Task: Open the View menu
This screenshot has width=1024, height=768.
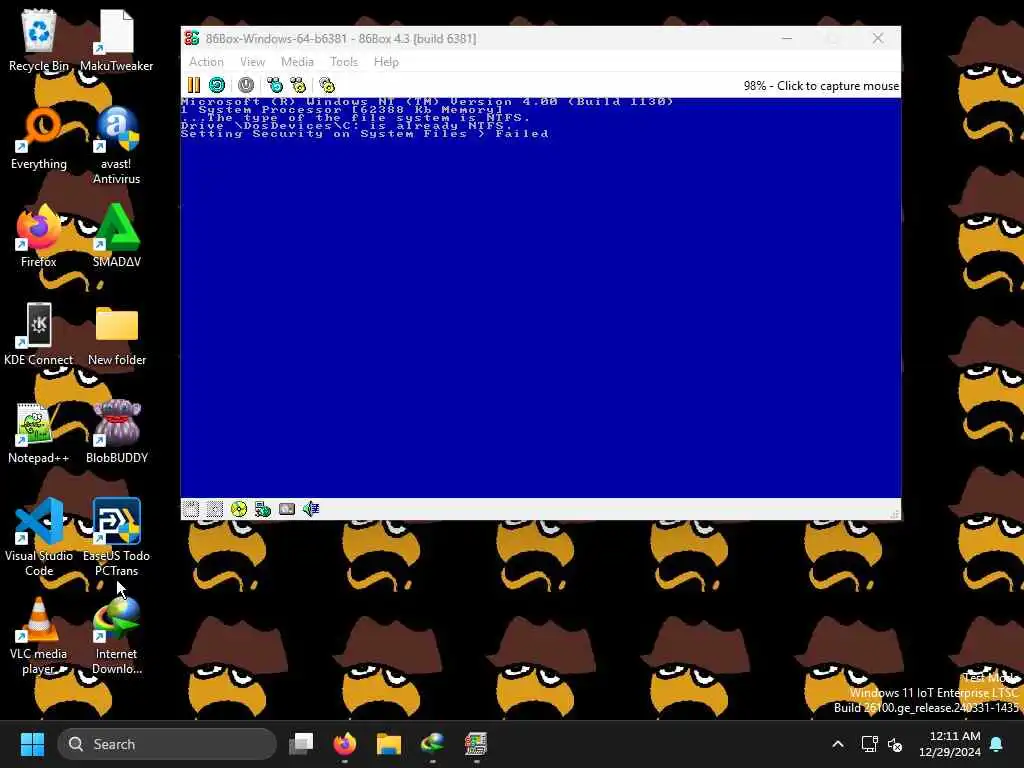Action: 252,61
